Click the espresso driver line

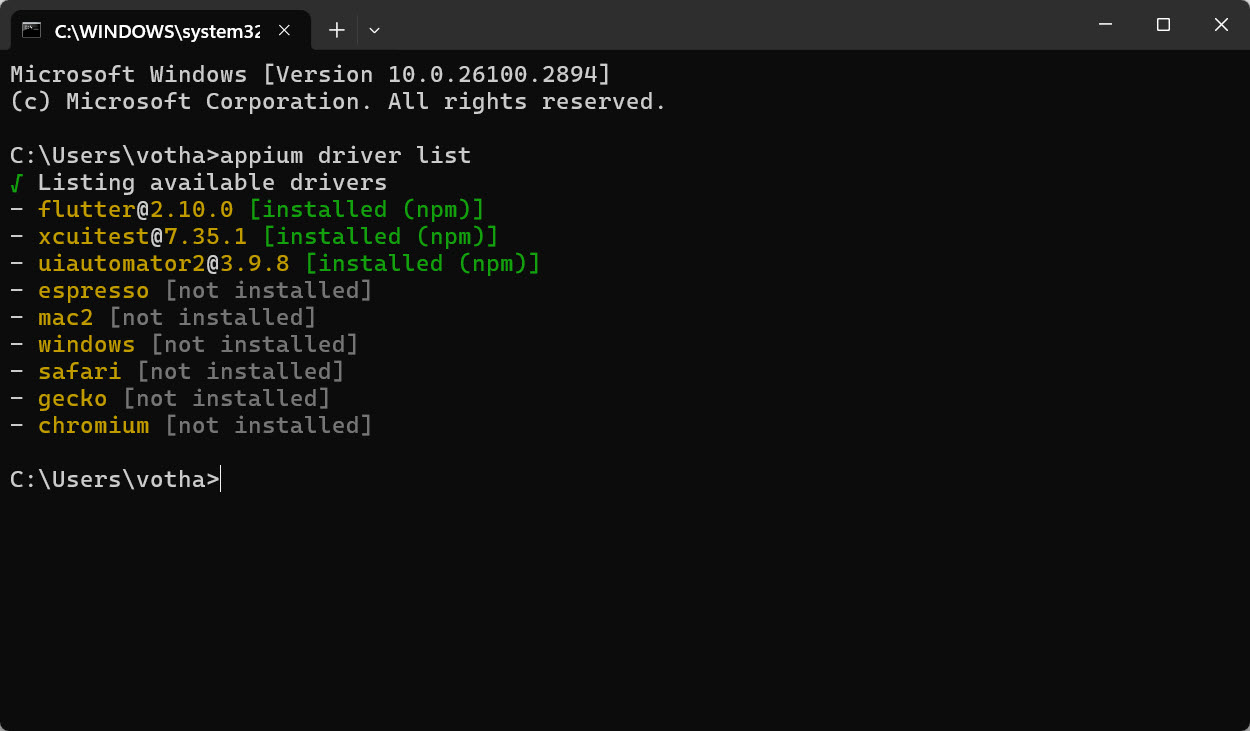pyautogui.click(x=191, y=291)
